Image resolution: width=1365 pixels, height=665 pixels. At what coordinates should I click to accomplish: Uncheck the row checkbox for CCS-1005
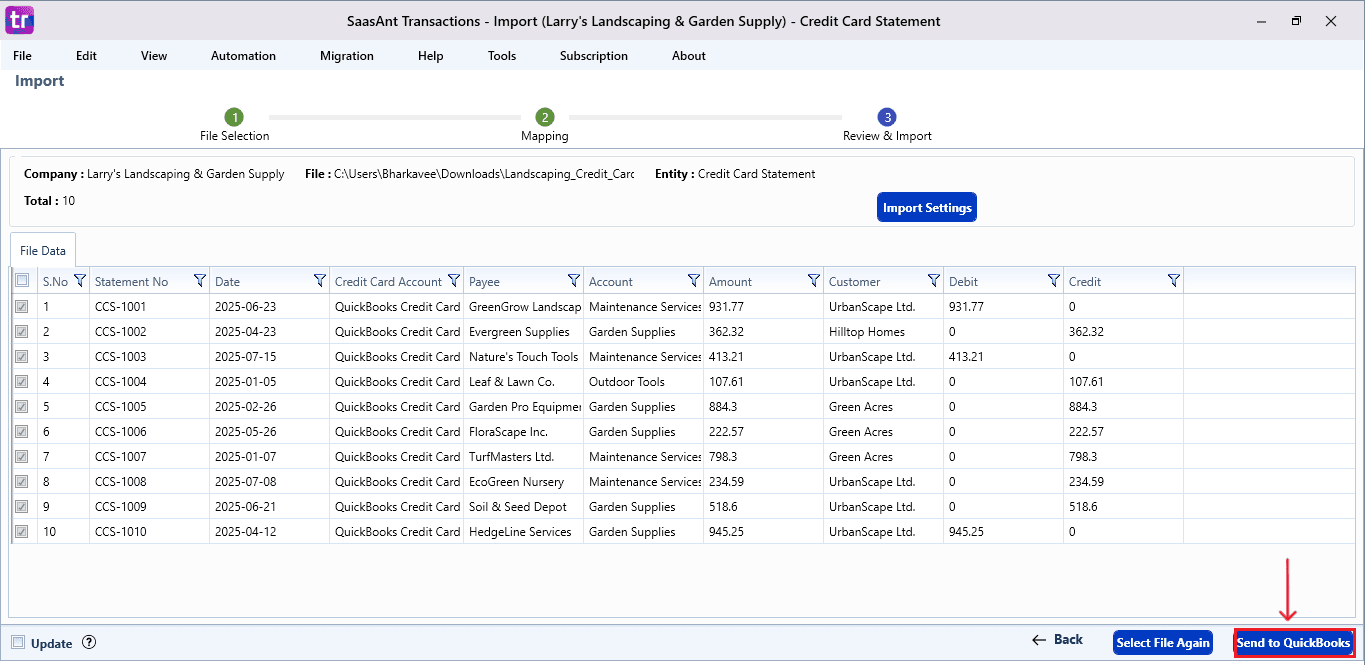tap(22, 407)
